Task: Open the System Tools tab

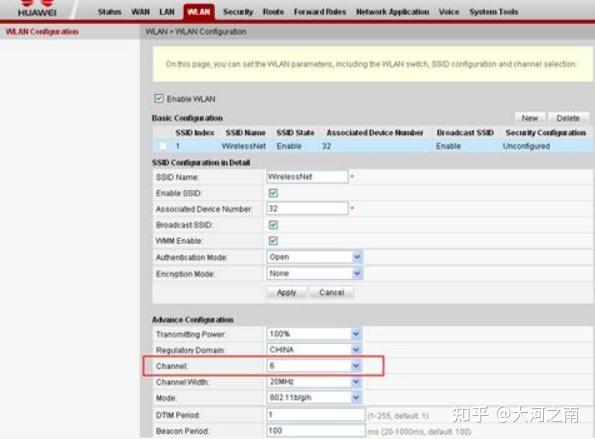Action: pos(494,12)
